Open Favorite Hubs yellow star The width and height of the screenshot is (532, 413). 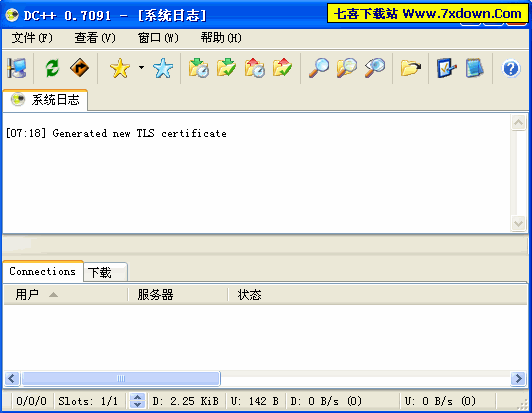[120, 68]
